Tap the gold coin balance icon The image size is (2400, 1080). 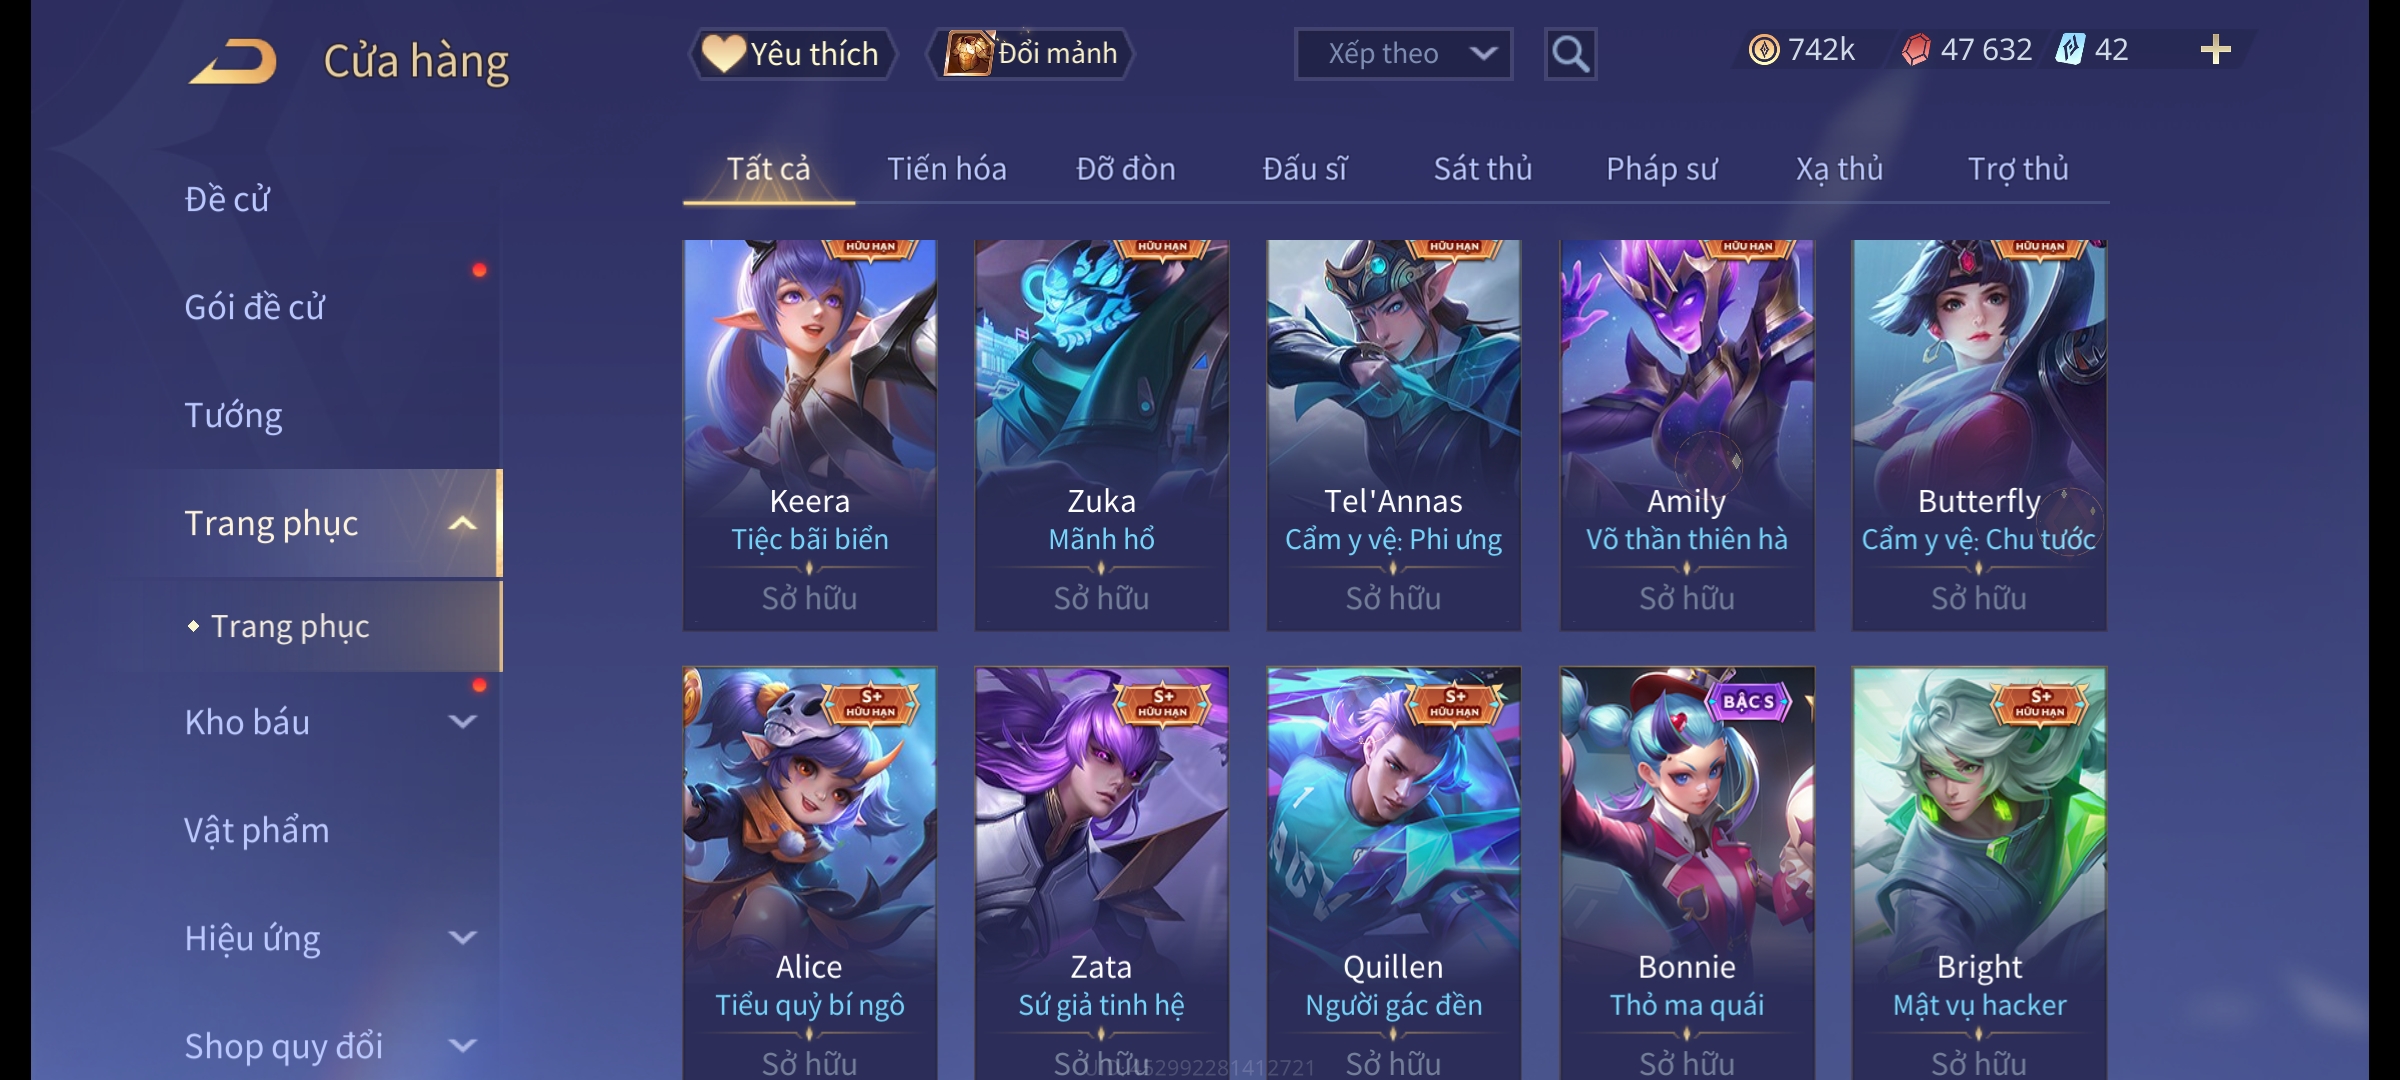click(1764, 50)
